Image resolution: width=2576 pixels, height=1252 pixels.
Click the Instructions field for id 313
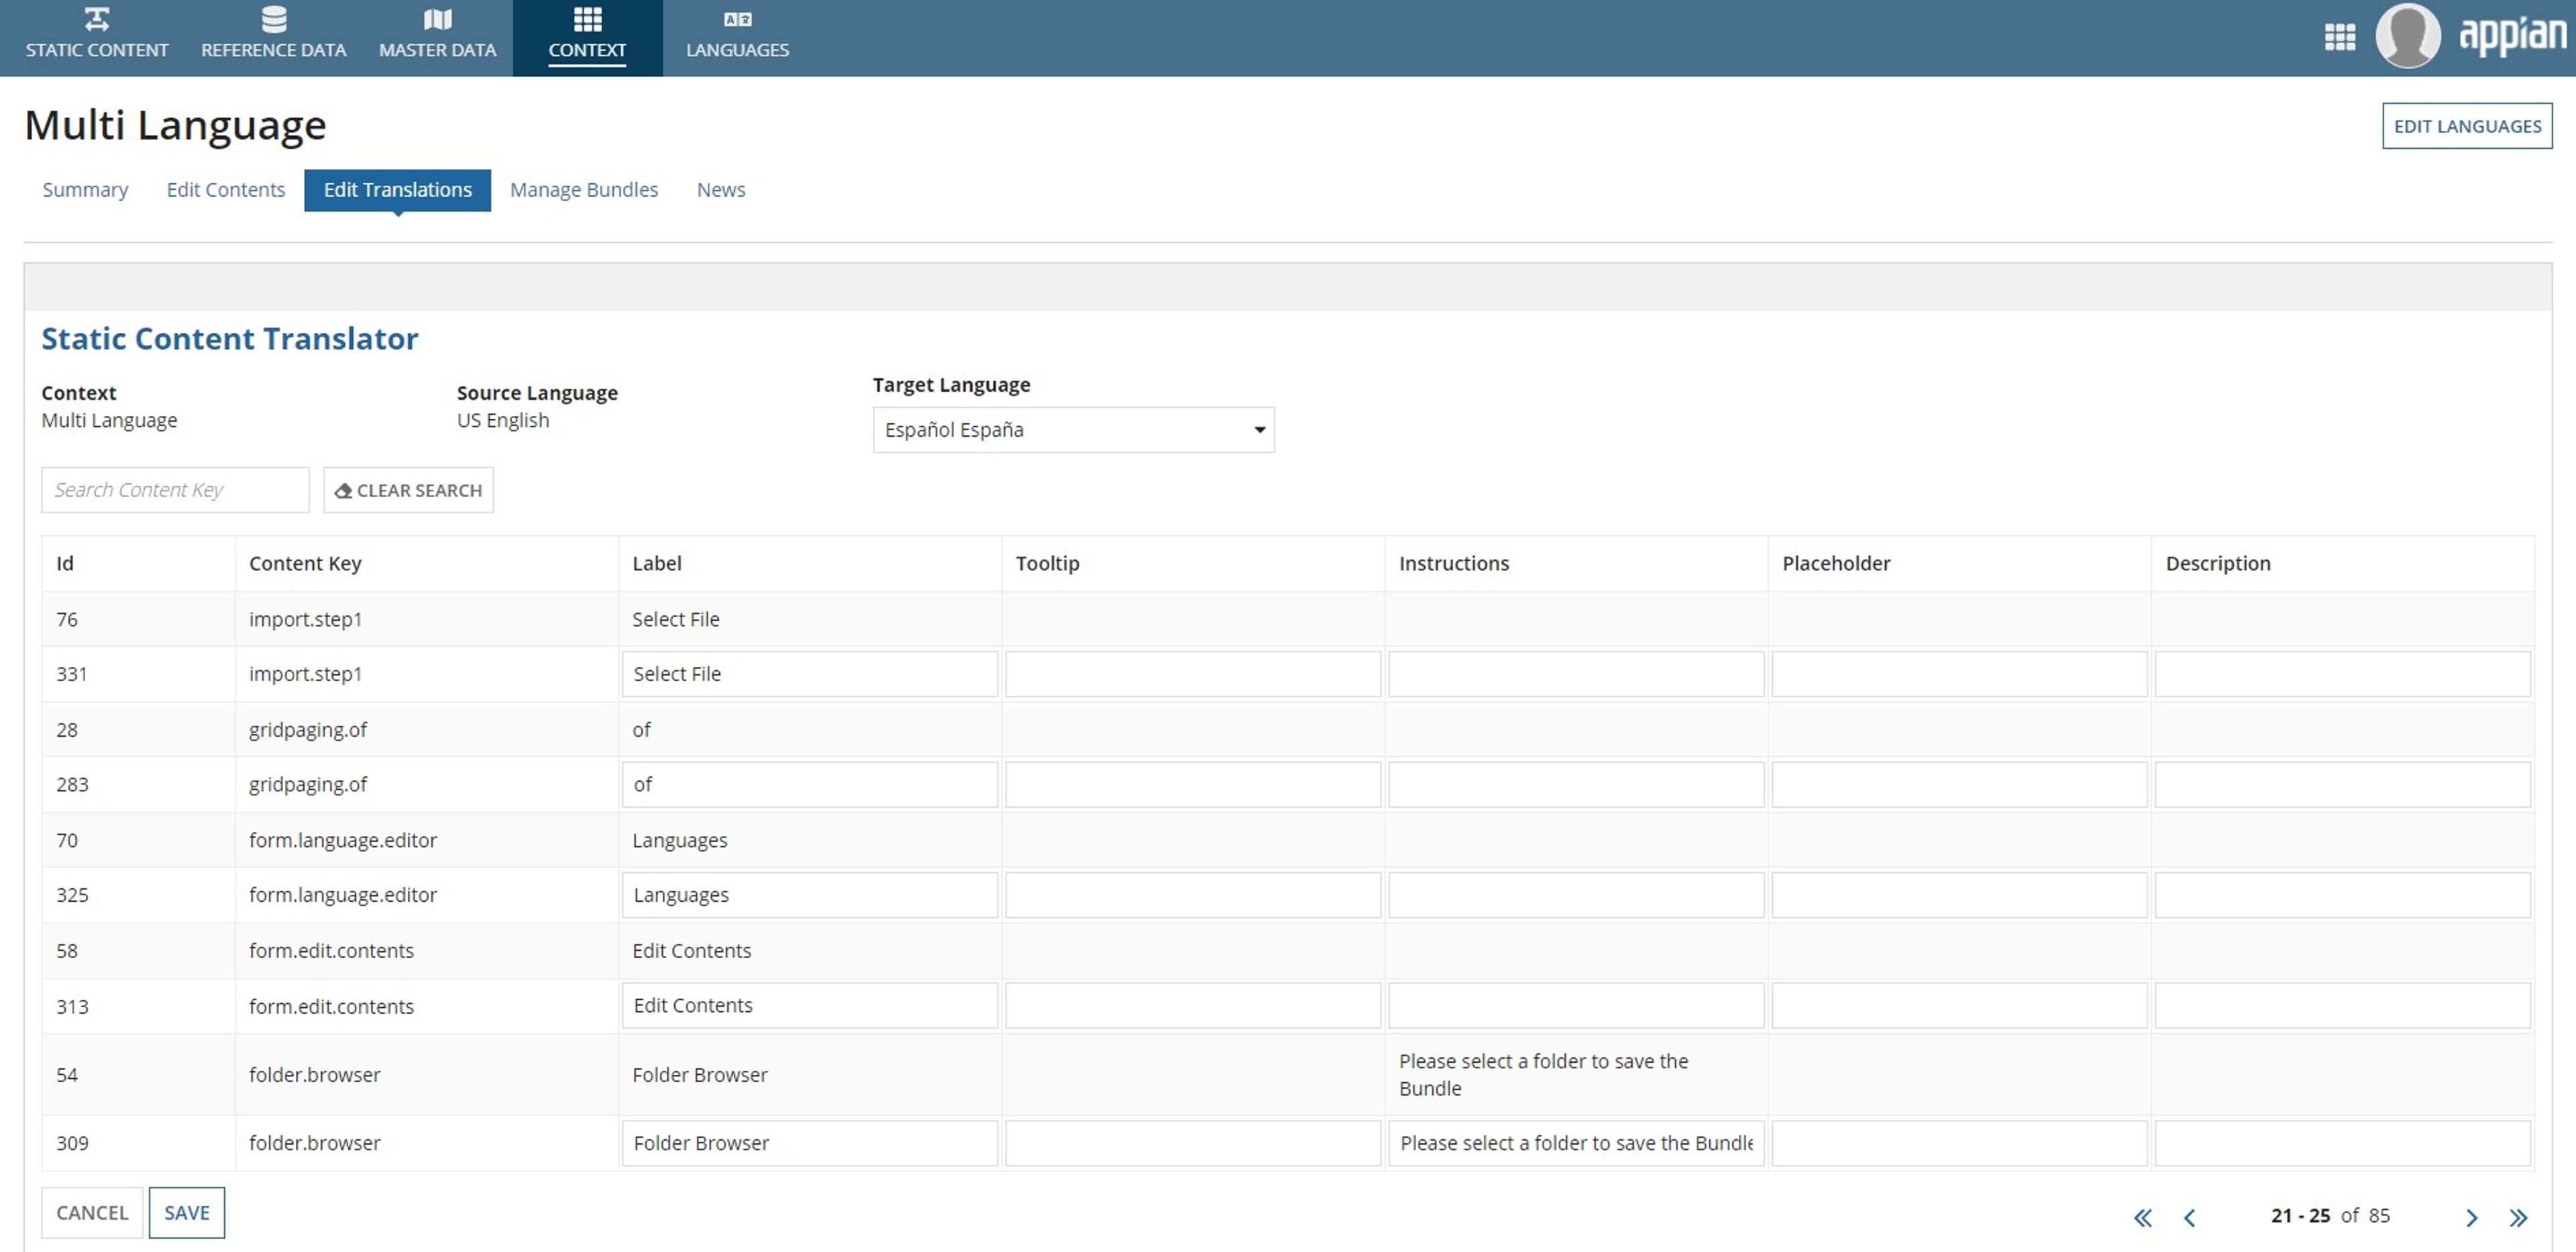1576,1006
